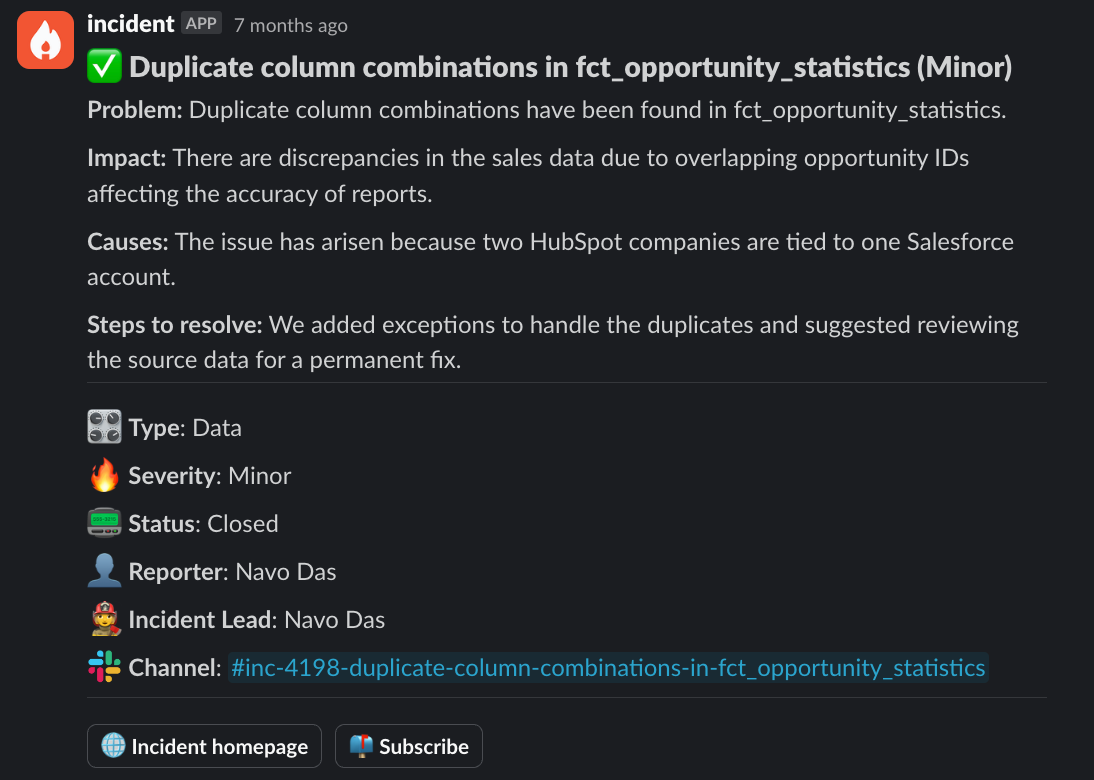Click the Status pager emoji icon
This screenshot has height=780, width=1094.
[104, 524]
